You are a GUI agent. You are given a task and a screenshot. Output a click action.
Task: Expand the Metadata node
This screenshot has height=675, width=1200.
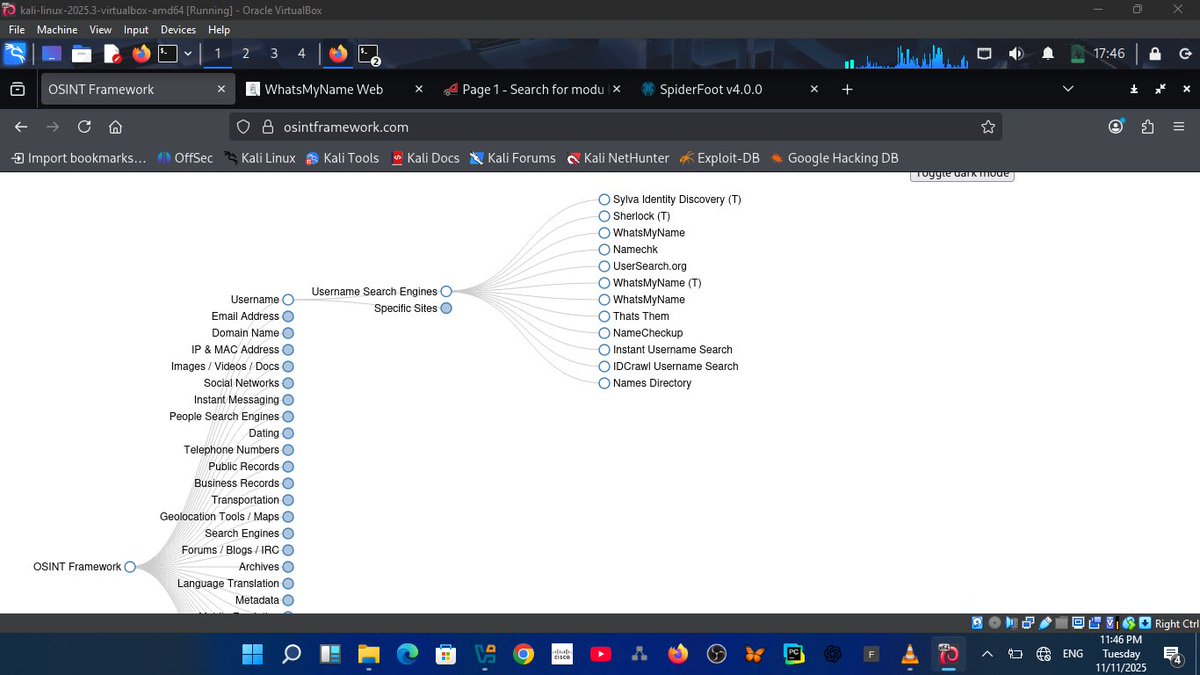point(288,600)
